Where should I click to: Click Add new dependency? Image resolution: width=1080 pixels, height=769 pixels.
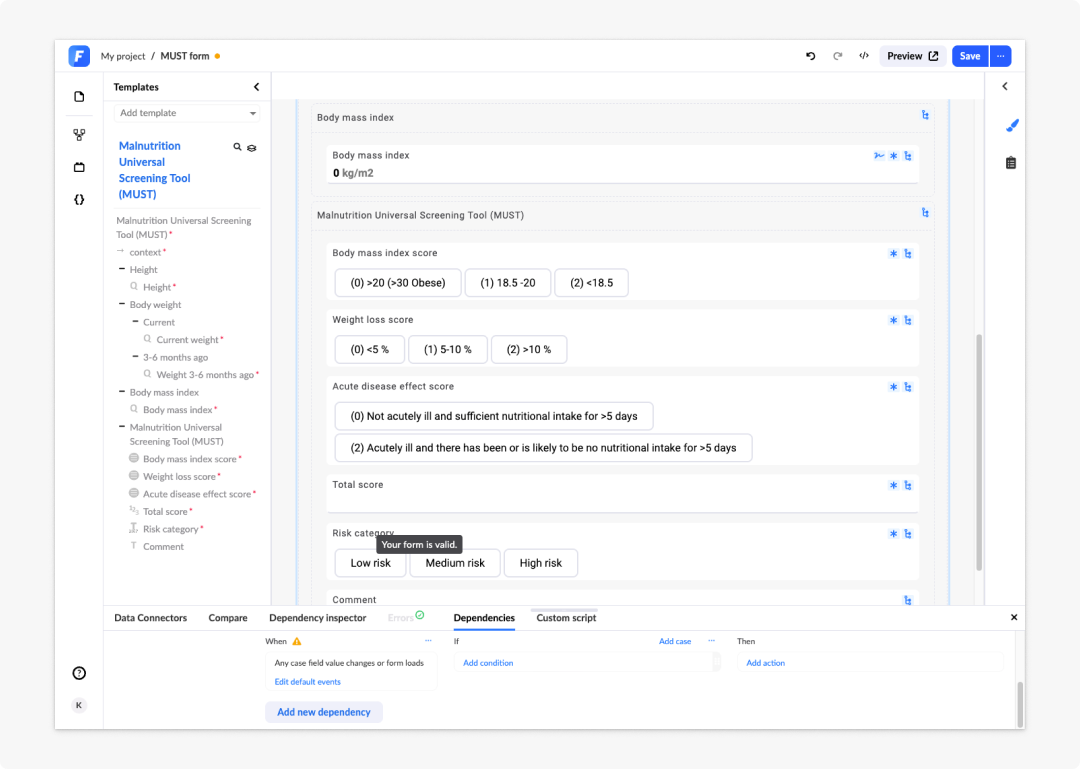[324, 712]
